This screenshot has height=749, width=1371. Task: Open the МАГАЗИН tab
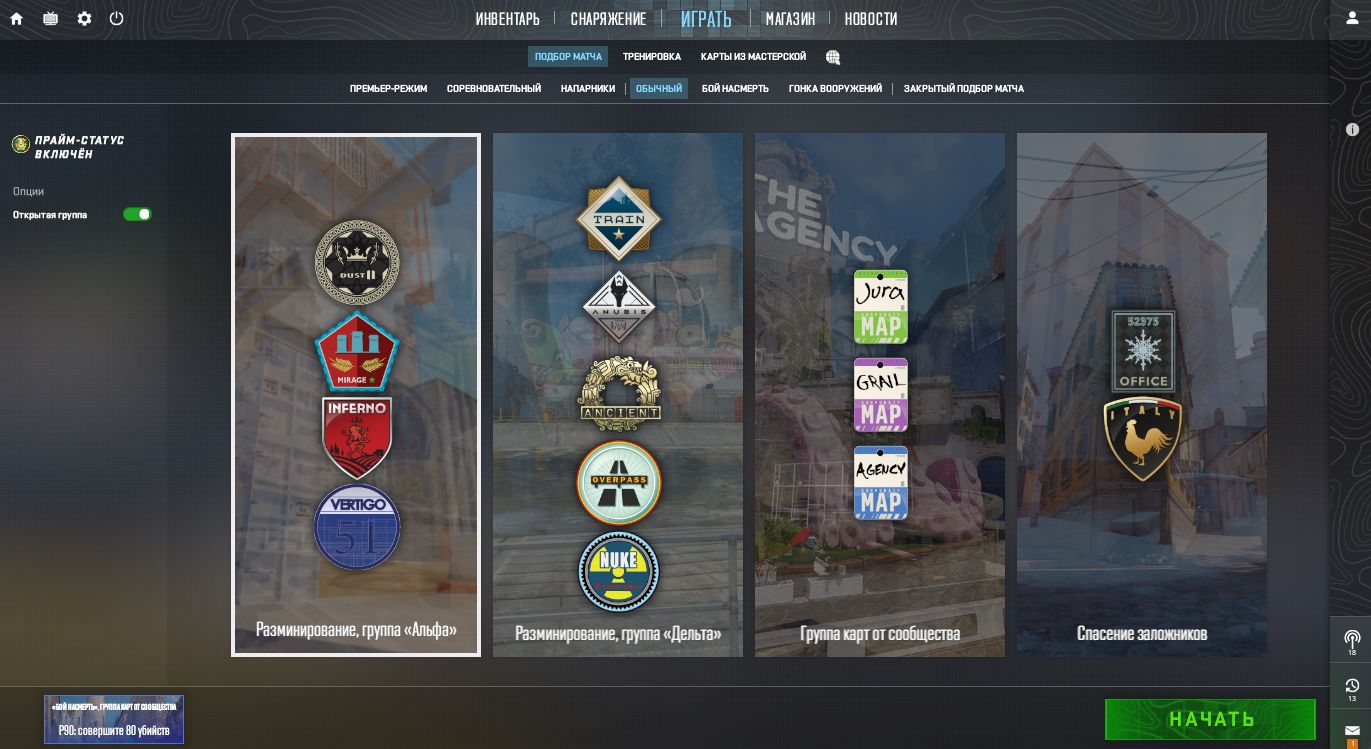(790, 19)
